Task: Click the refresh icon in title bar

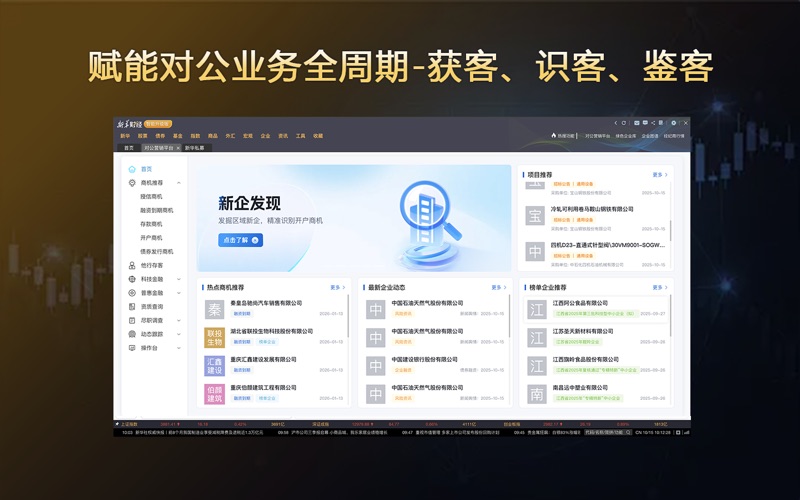Action: pos(623,123)
